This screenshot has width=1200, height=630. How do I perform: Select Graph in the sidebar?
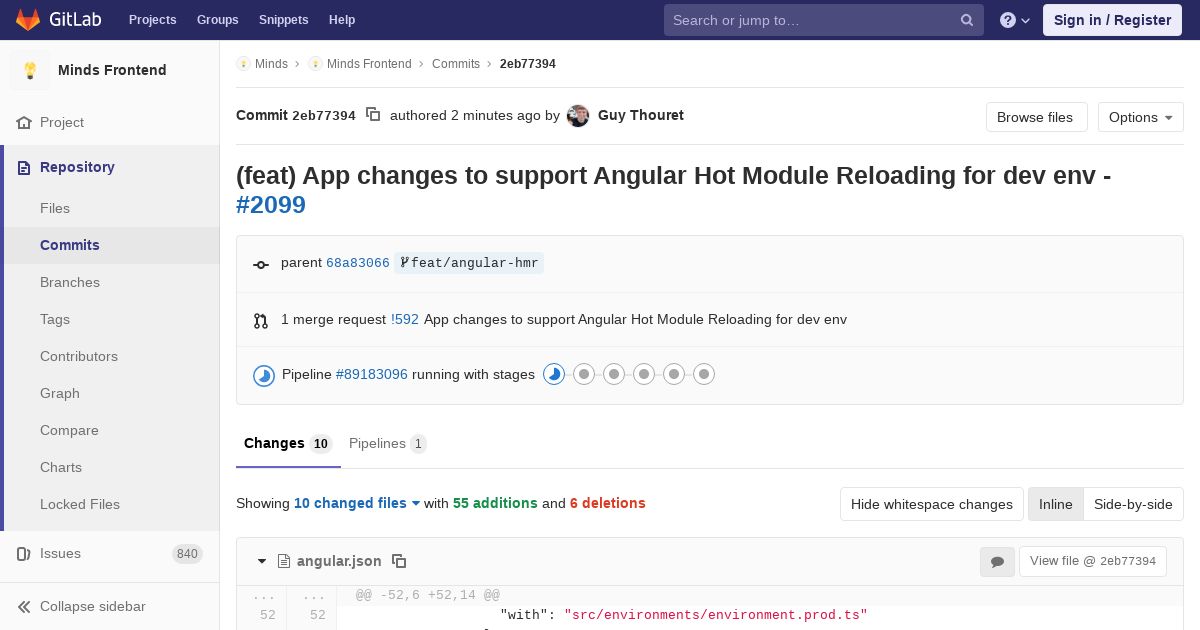click(60, 394)
